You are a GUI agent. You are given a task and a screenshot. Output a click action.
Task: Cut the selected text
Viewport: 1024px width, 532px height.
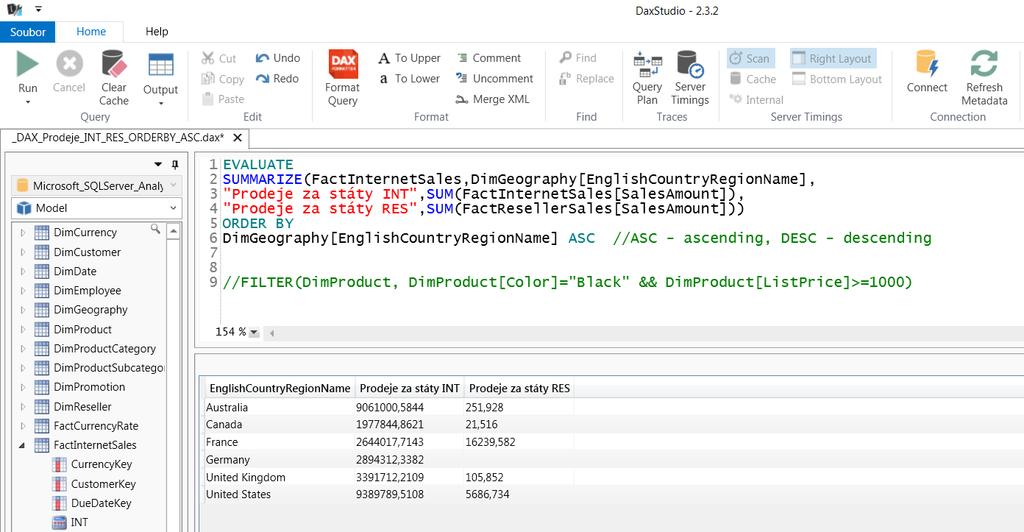(x=219, y=58)
